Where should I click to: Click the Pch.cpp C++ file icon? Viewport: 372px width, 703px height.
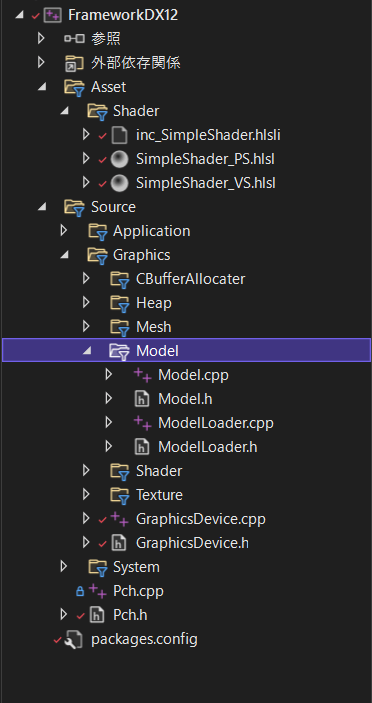(x=97, y=591)
